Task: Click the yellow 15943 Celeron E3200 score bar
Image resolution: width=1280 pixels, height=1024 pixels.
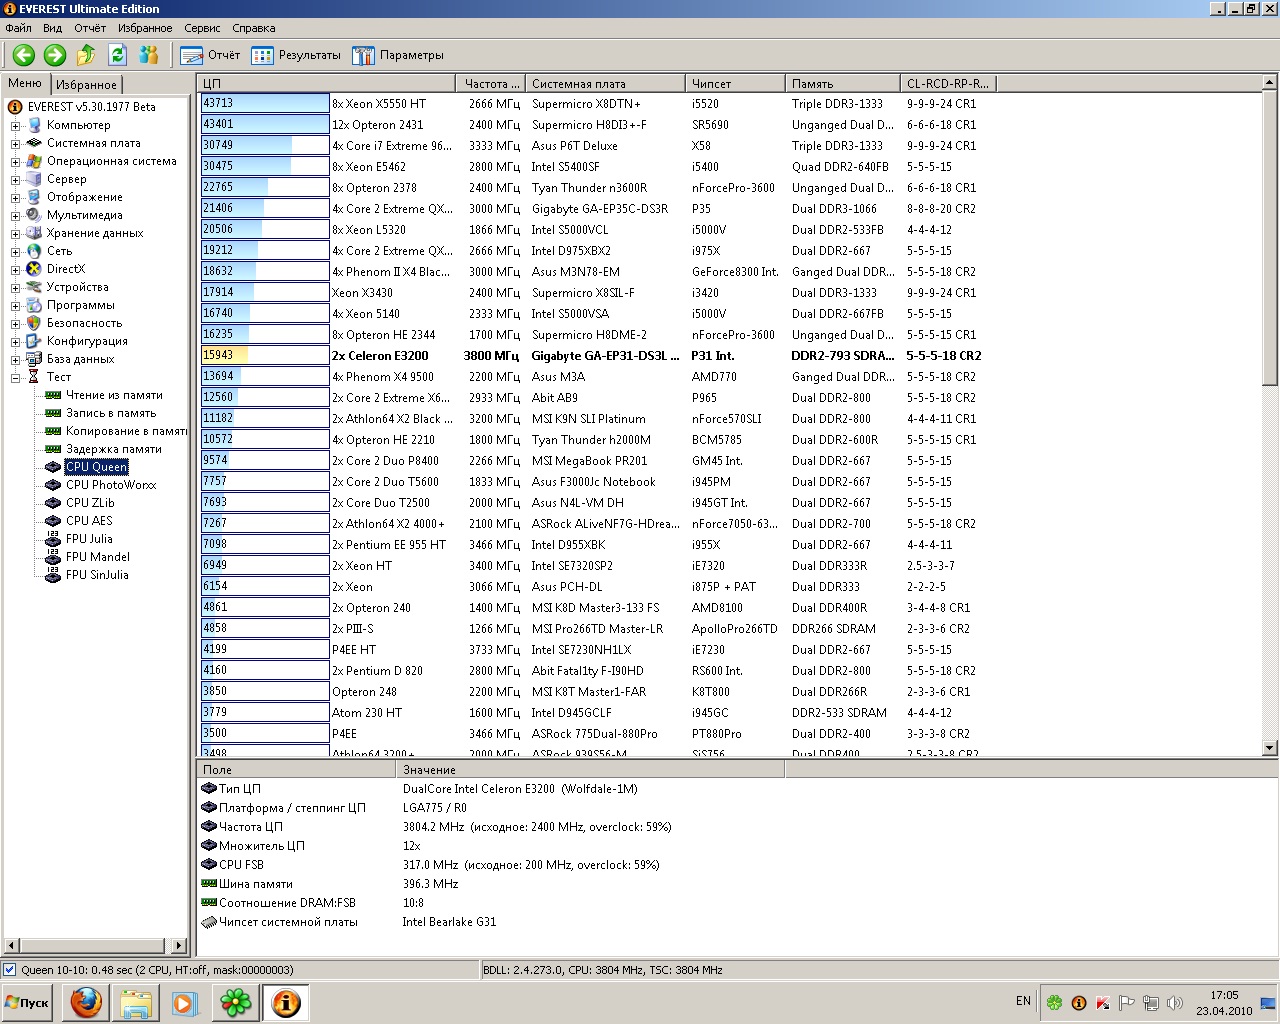Action: click(x=265, y=356)
